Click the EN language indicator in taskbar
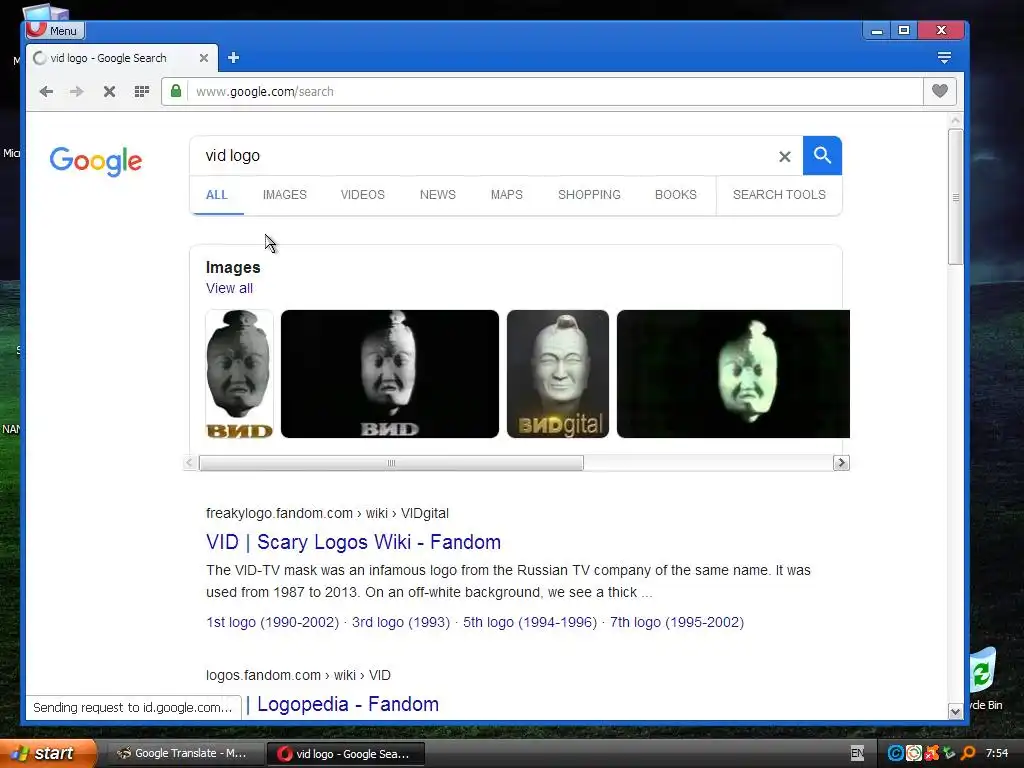 tap(857, 753)
